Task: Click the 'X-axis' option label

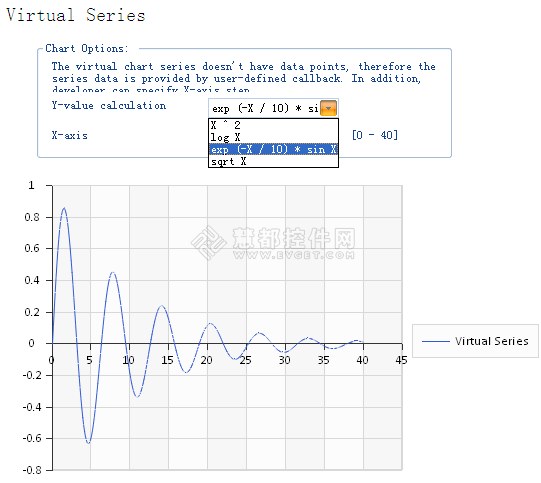Action: [x=69, y=135]
